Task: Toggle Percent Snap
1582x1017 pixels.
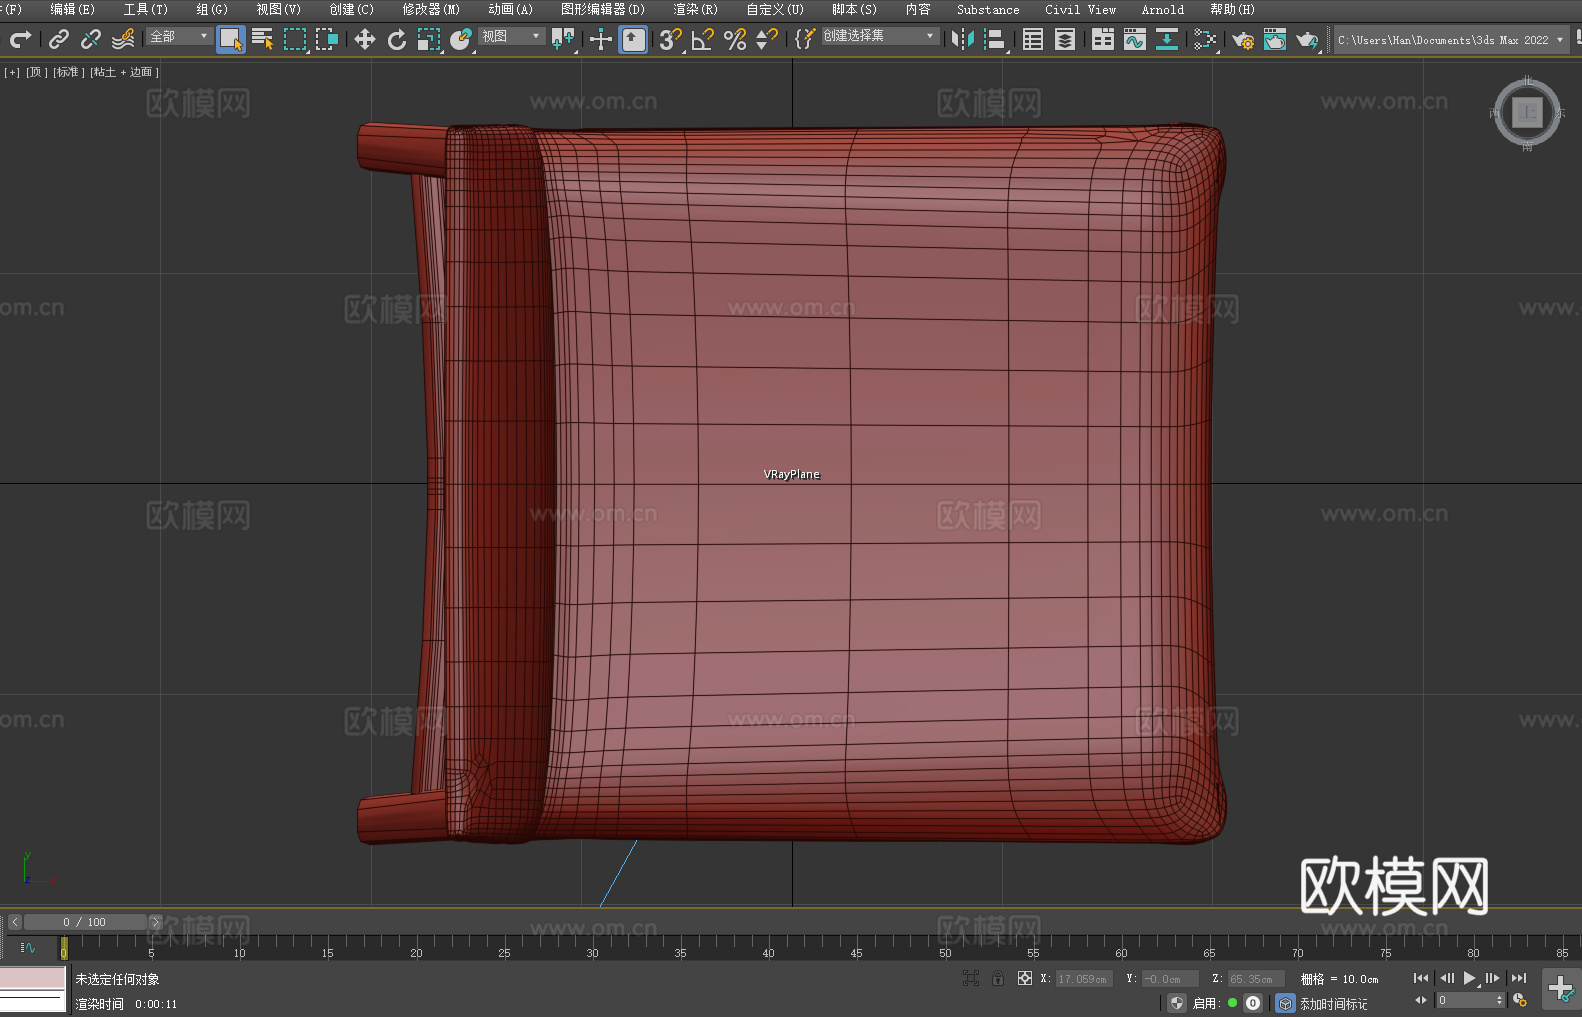Action: 735,39
